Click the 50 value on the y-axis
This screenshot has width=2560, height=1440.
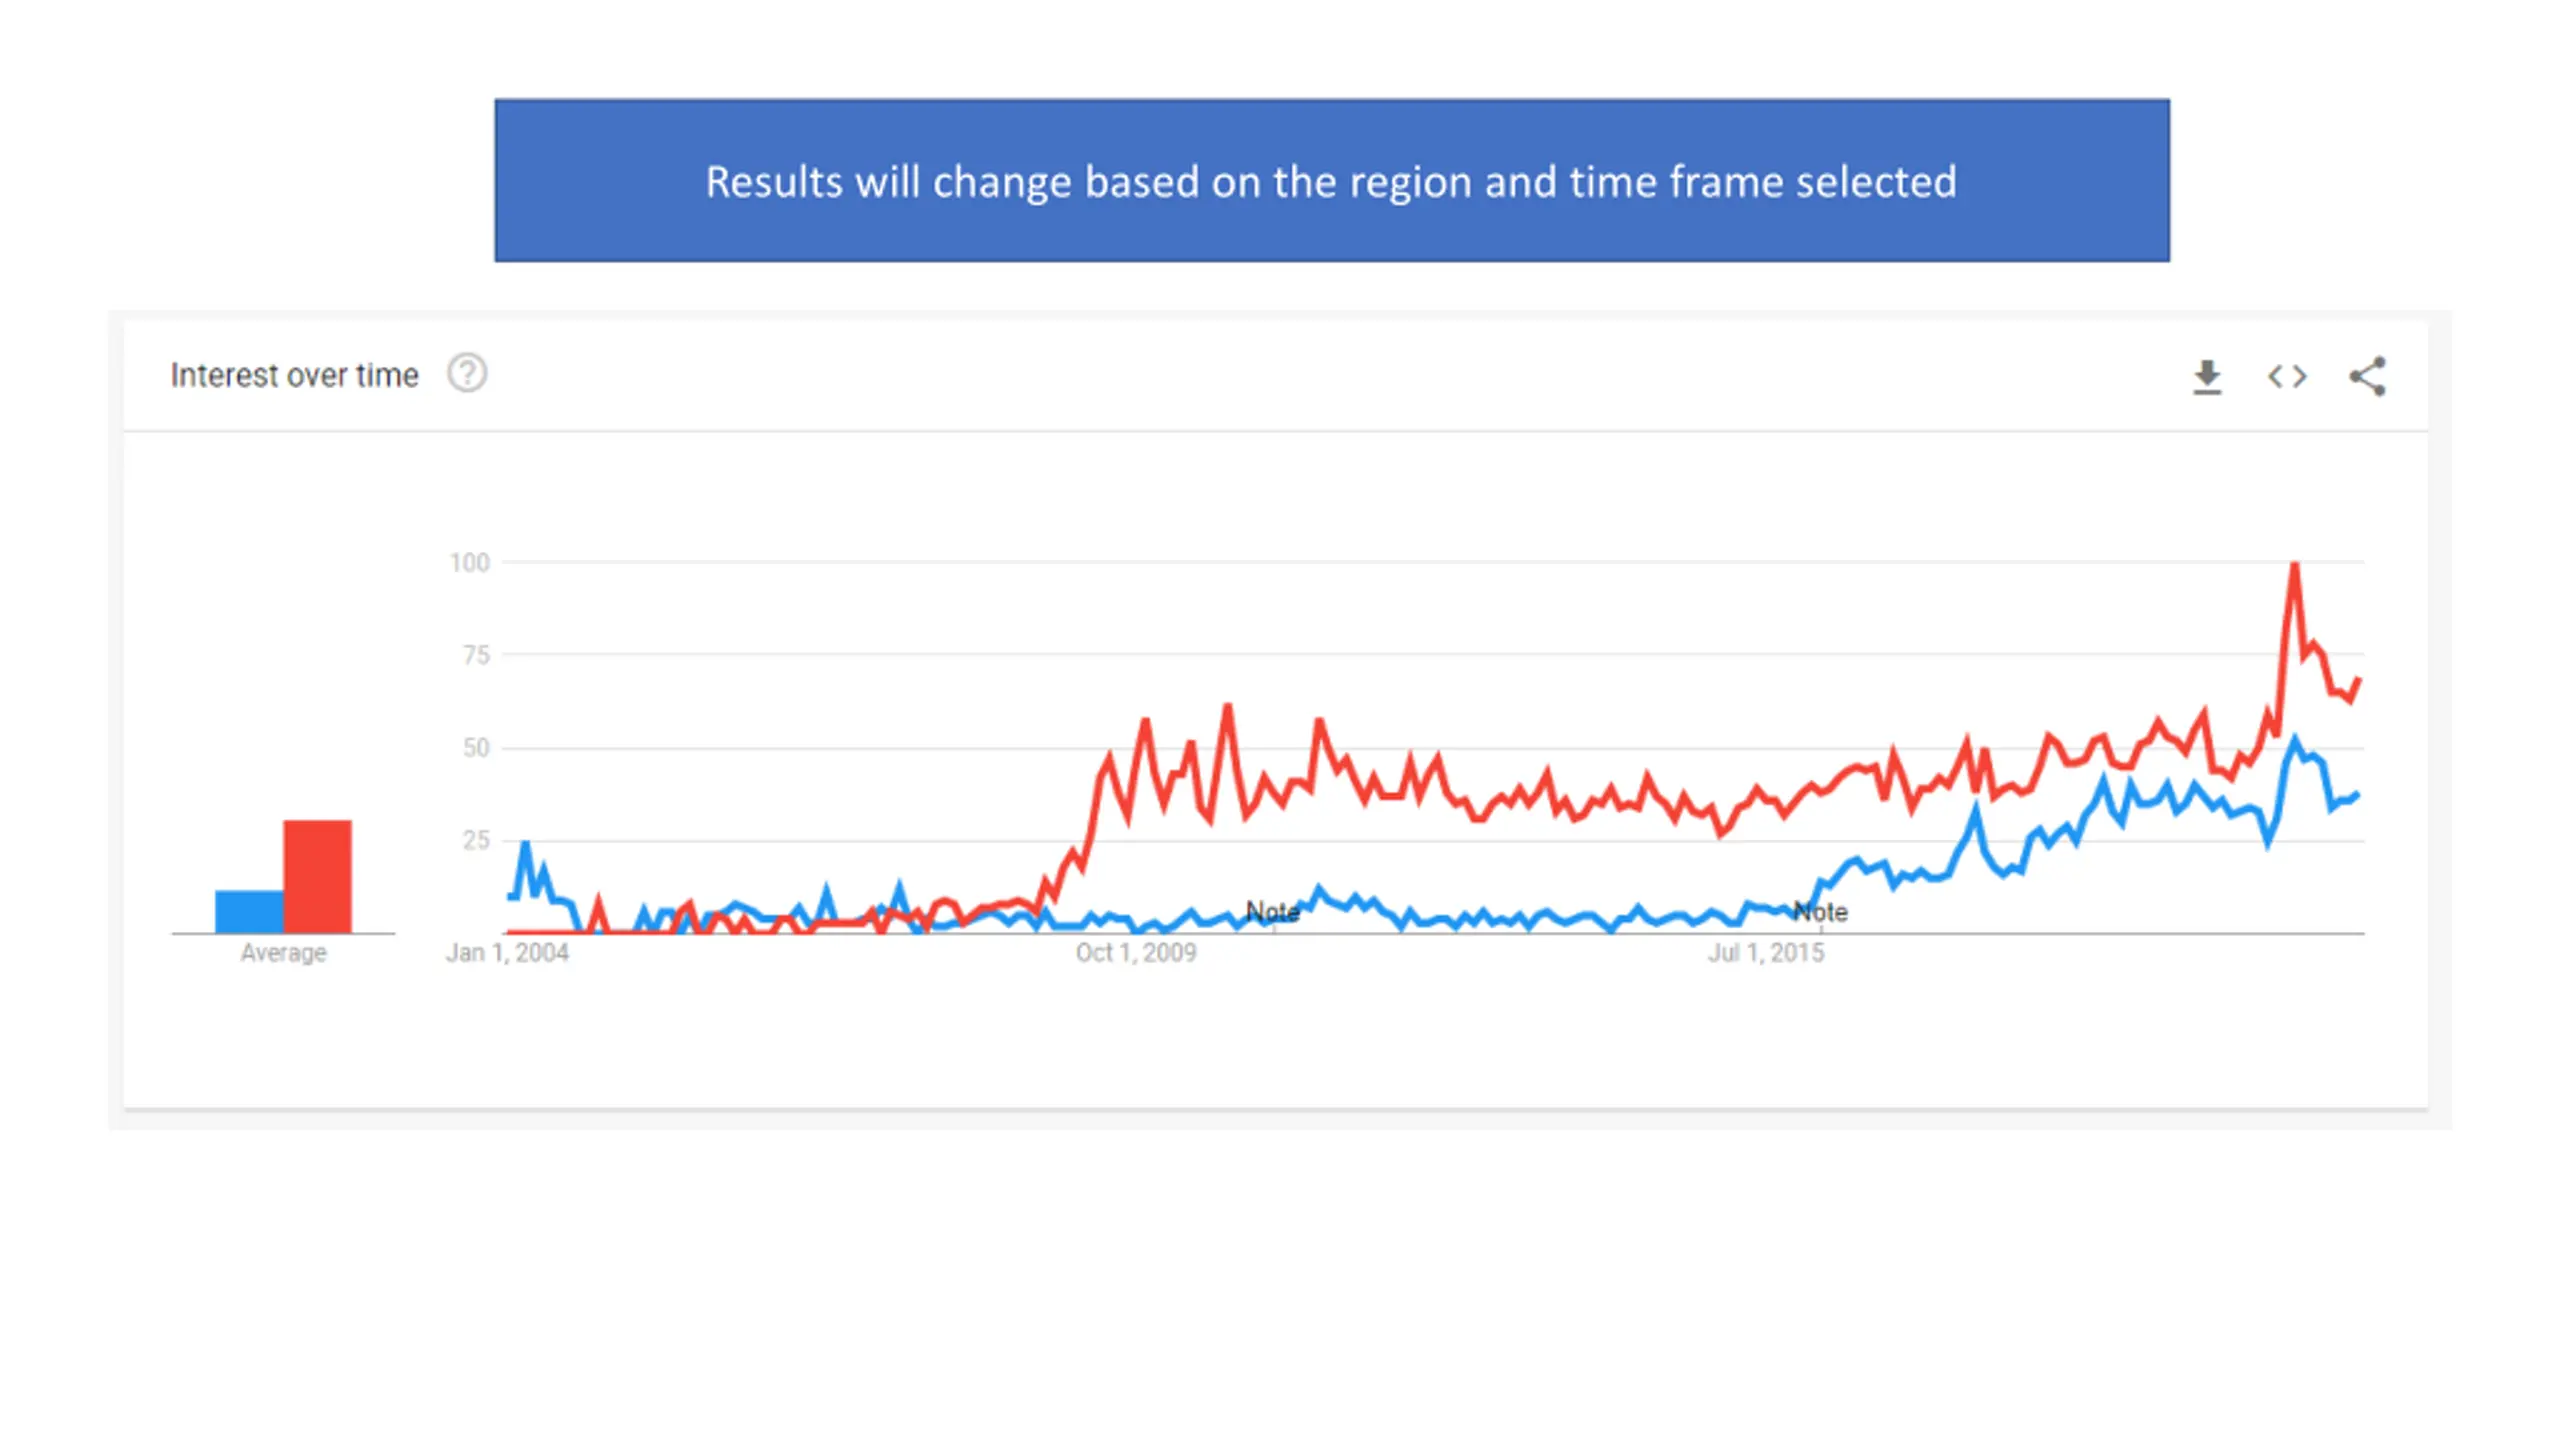pos(476,748)
